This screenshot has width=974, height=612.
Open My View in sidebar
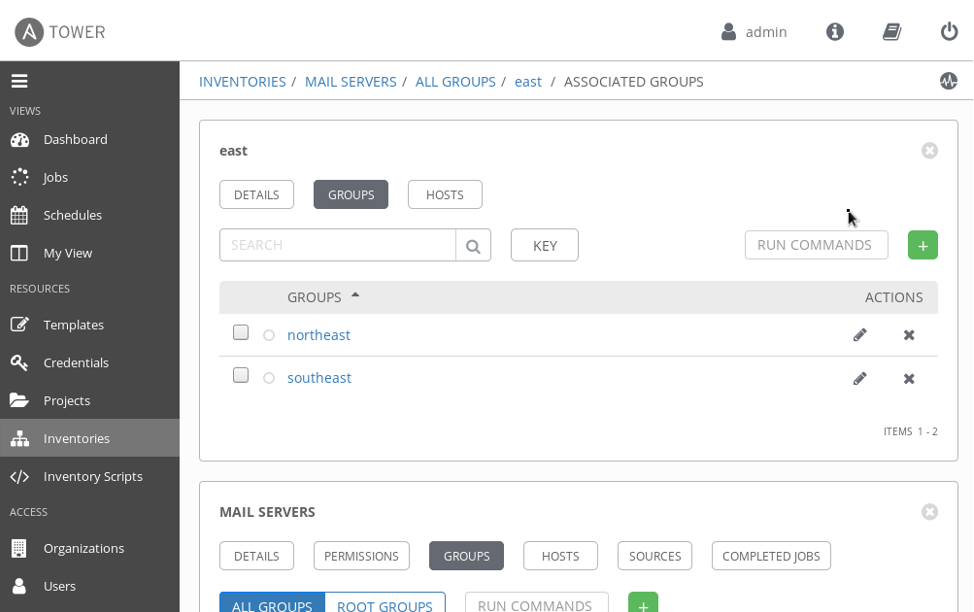coord(89,253)
